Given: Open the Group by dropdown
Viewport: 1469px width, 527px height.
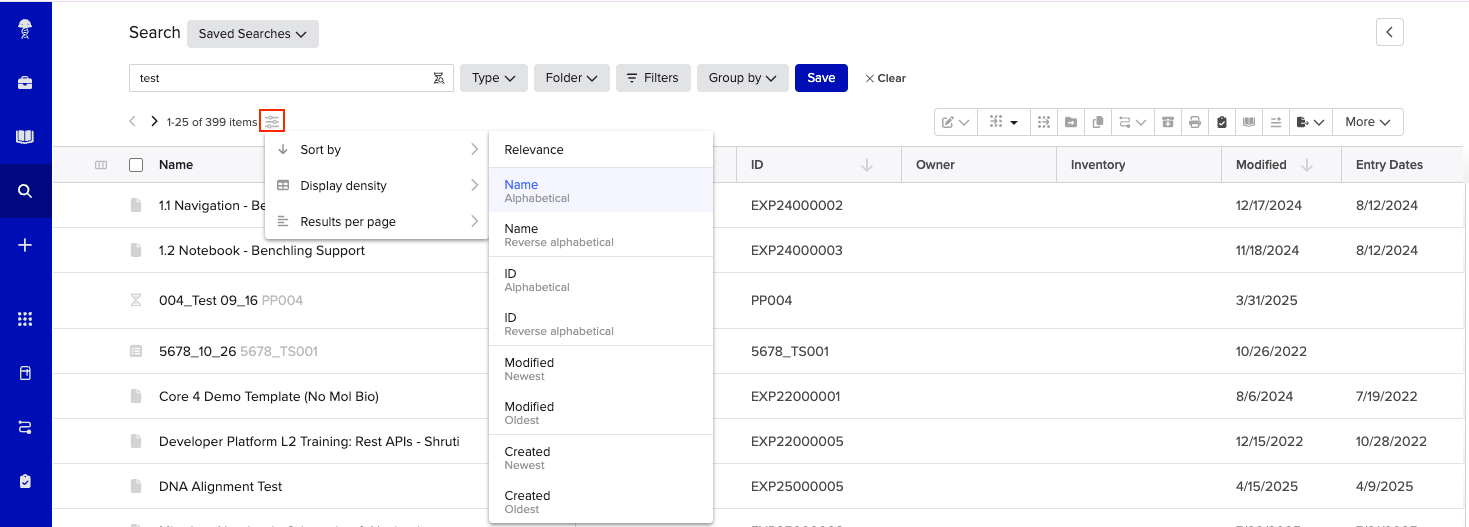Looking at the screenshot, I should (x=742, y=78).
